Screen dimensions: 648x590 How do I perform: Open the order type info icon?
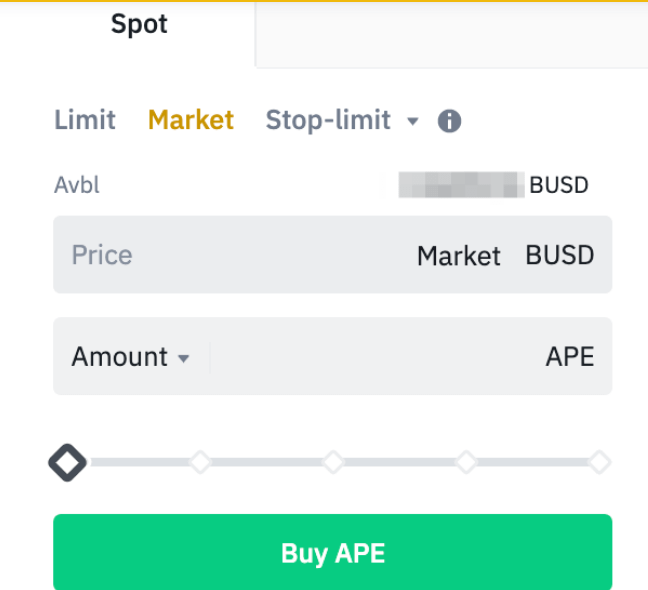(449, 121)
